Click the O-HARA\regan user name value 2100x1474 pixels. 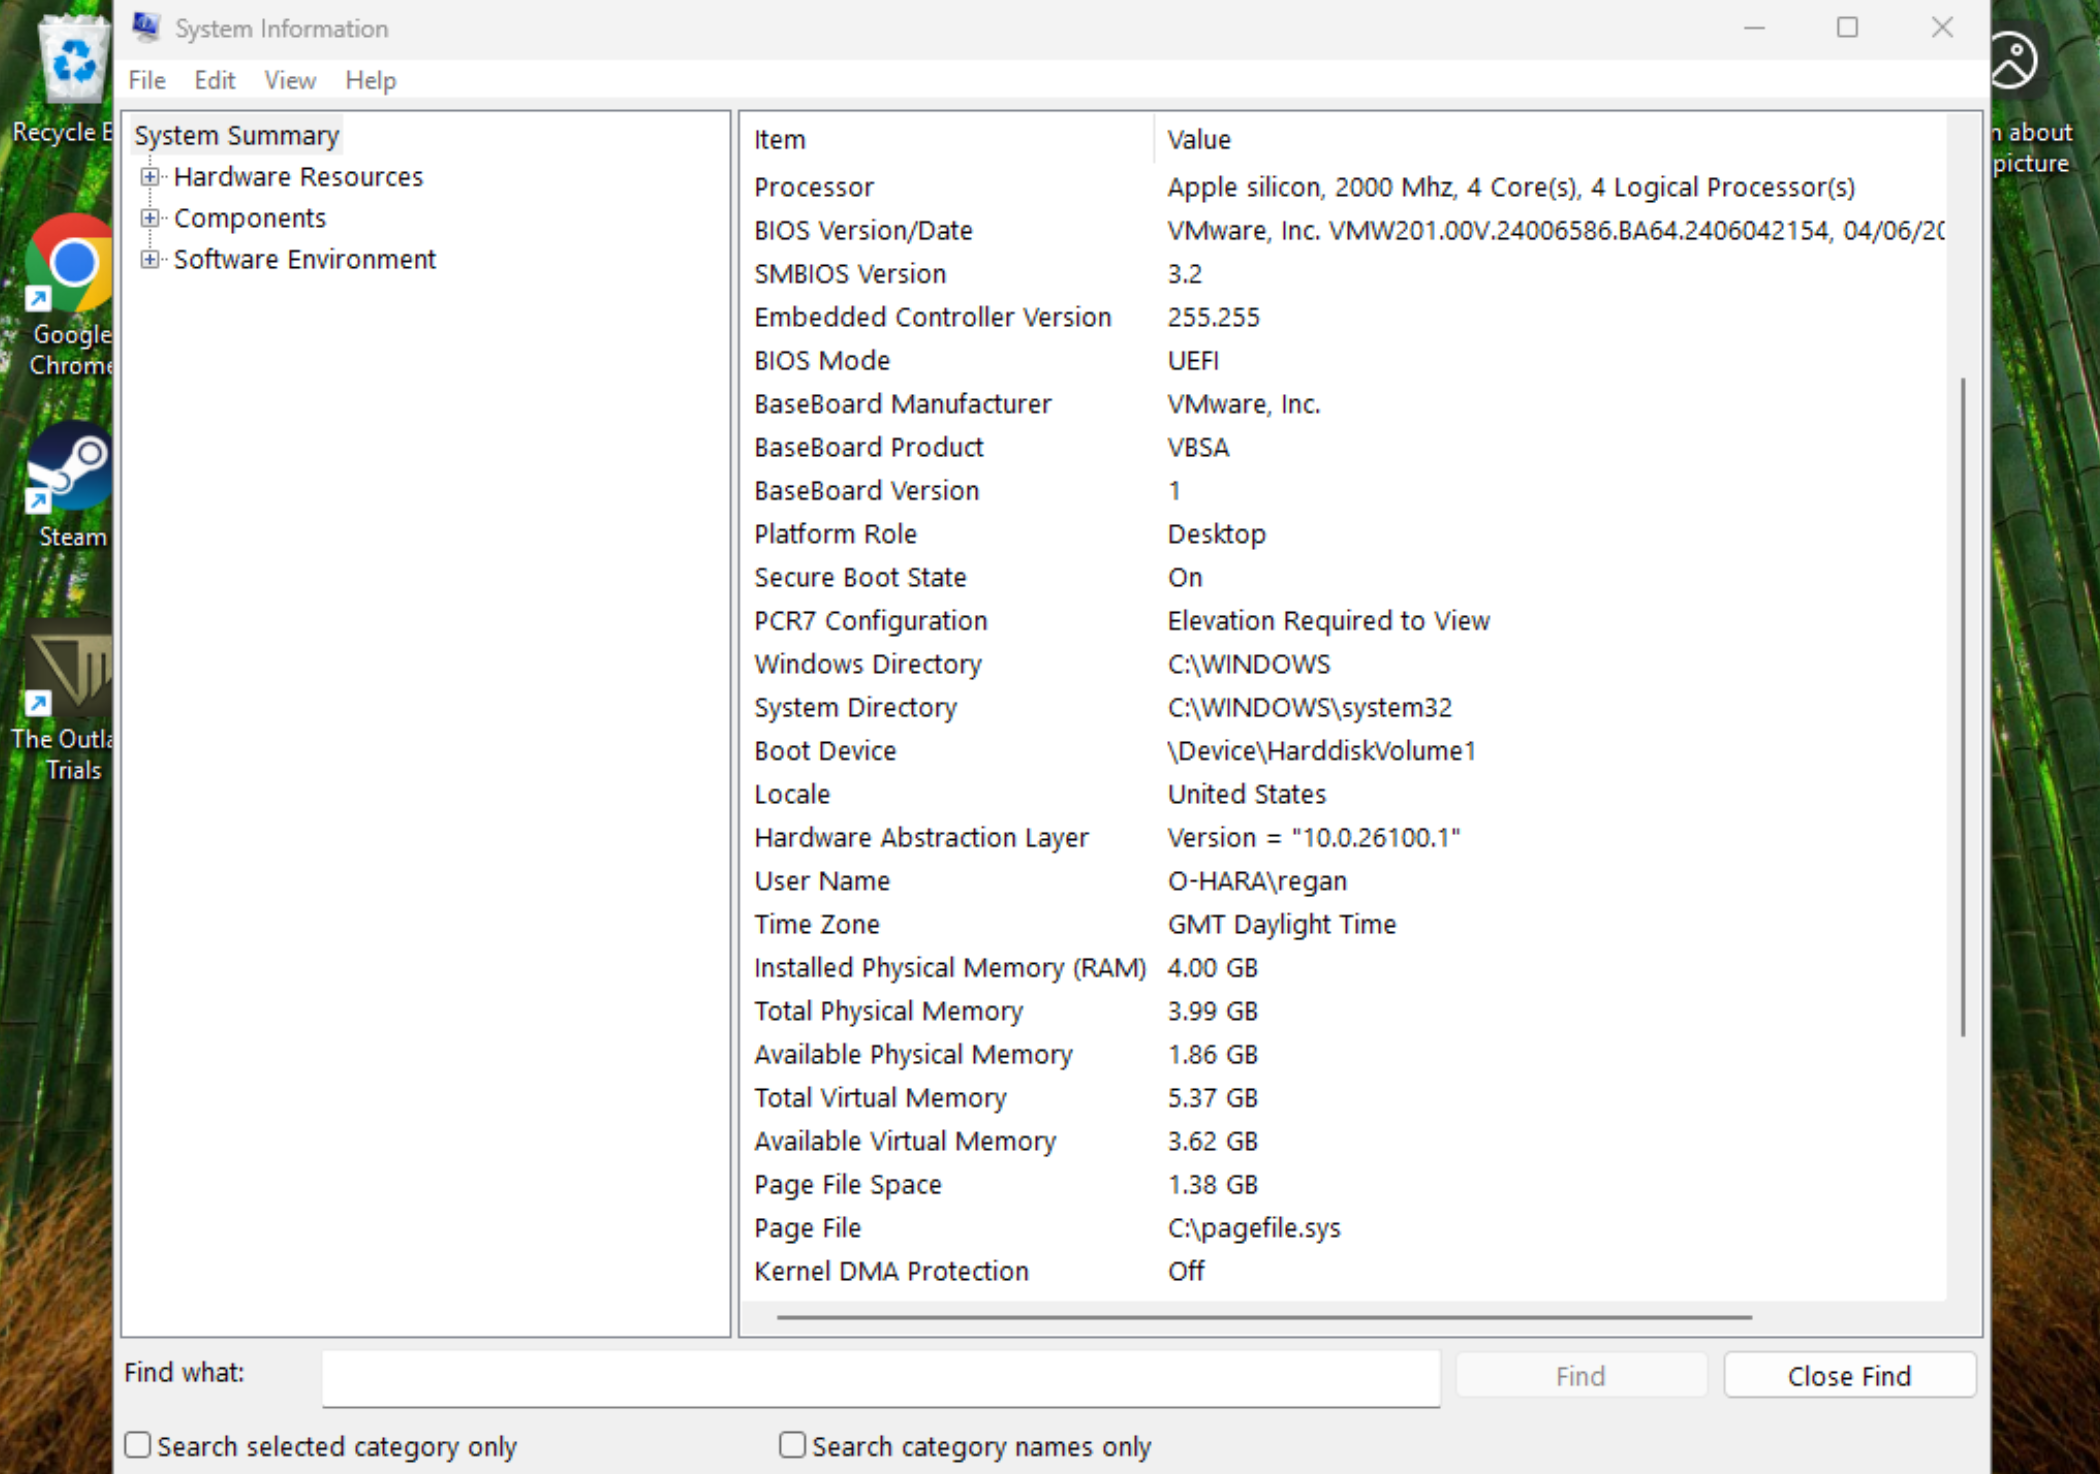tap(1257, 880)
